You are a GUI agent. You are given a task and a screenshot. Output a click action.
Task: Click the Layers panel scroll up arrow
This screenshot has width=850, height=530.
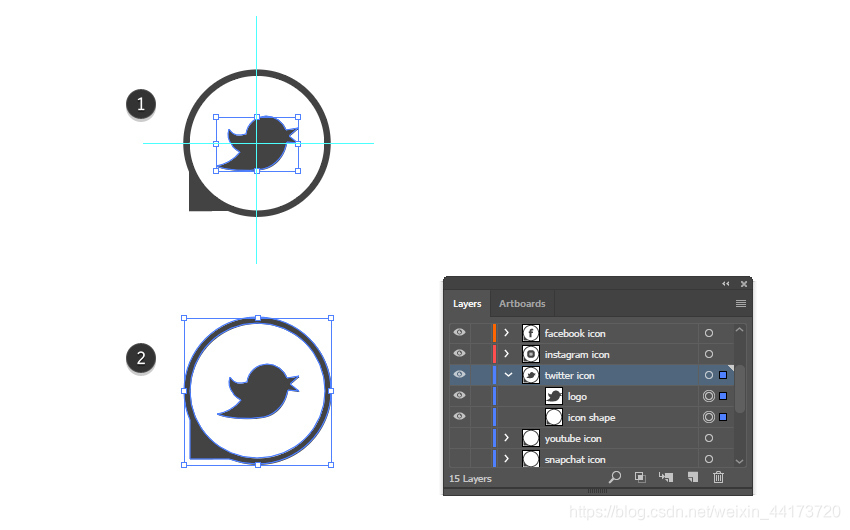[739, 329]
